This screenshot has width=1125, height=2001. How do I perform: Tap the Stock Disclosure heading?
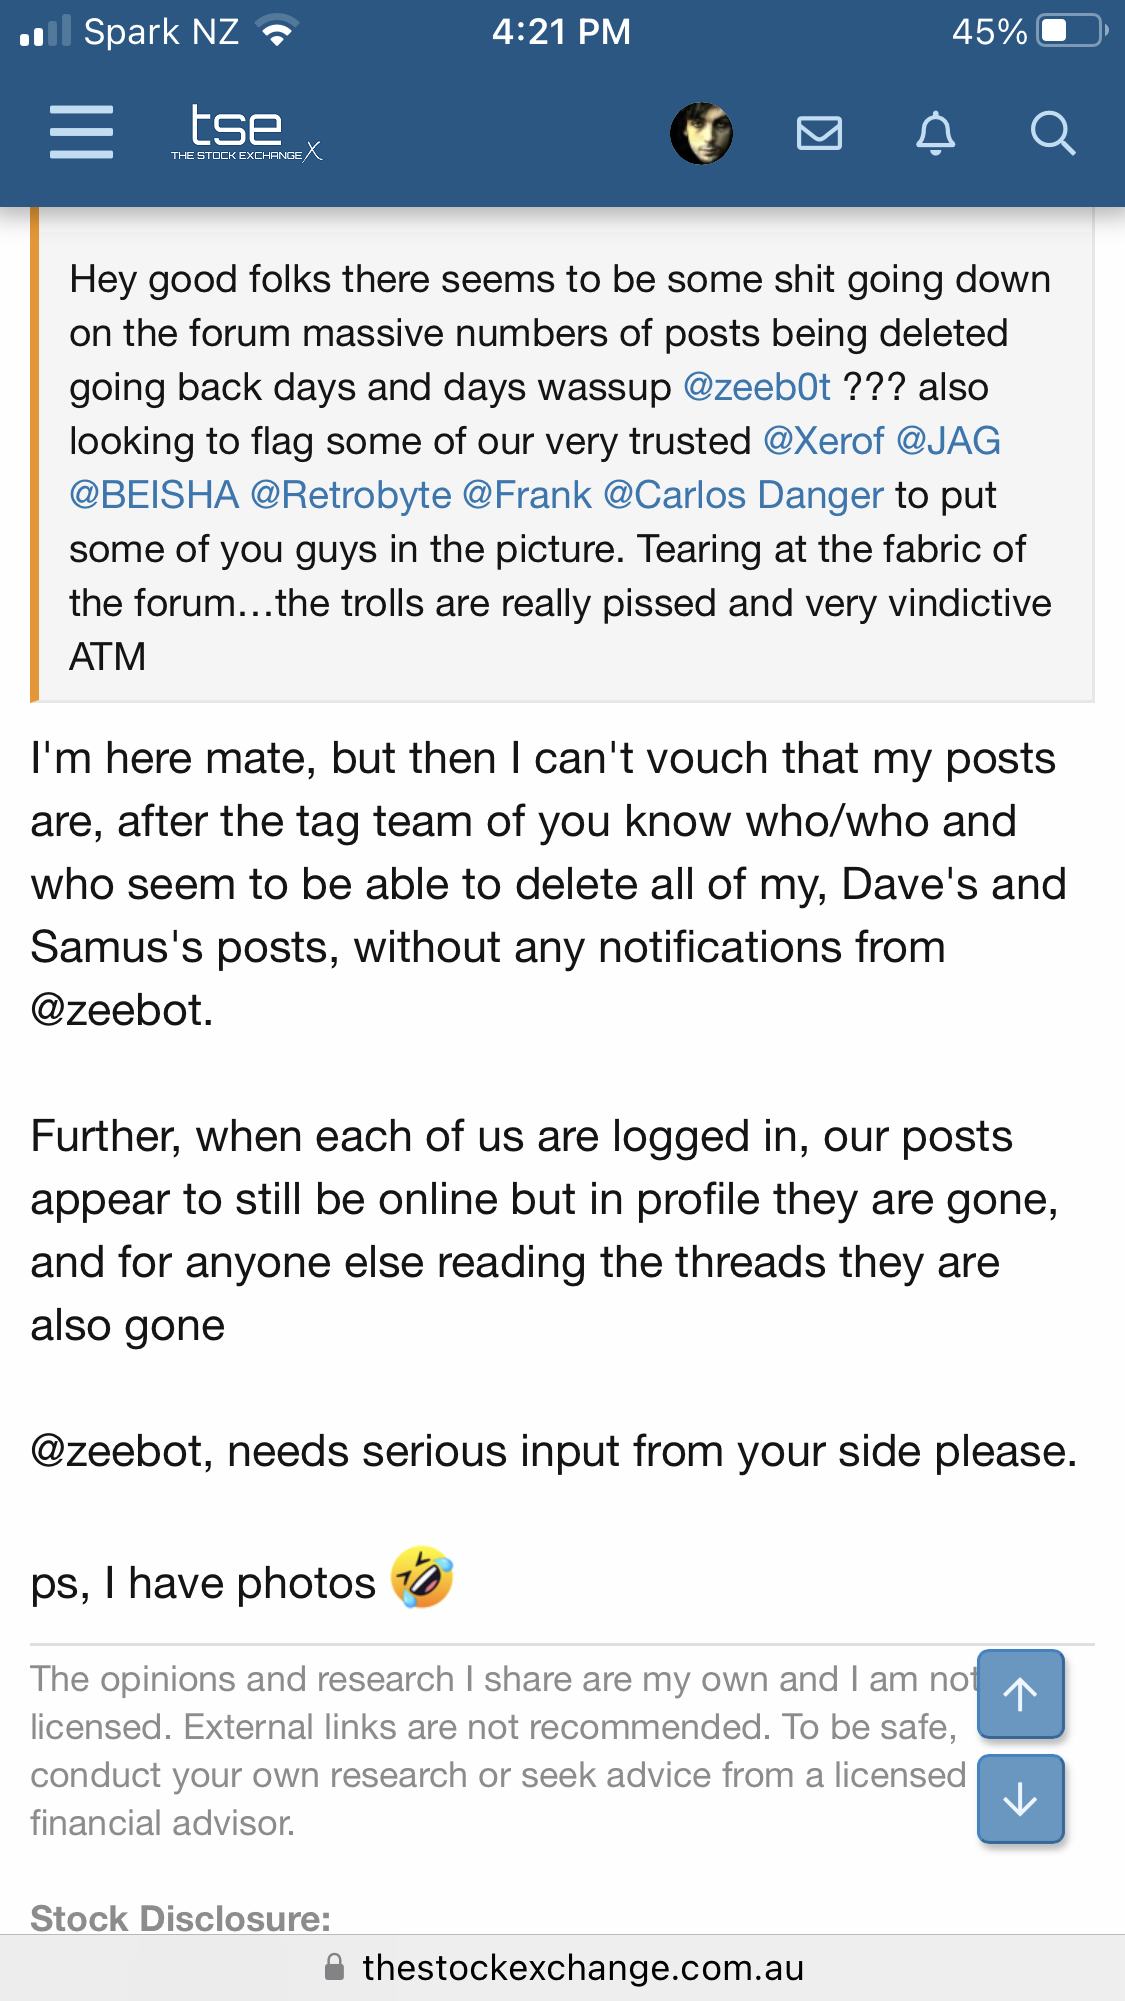click(x=180, y=1918)
